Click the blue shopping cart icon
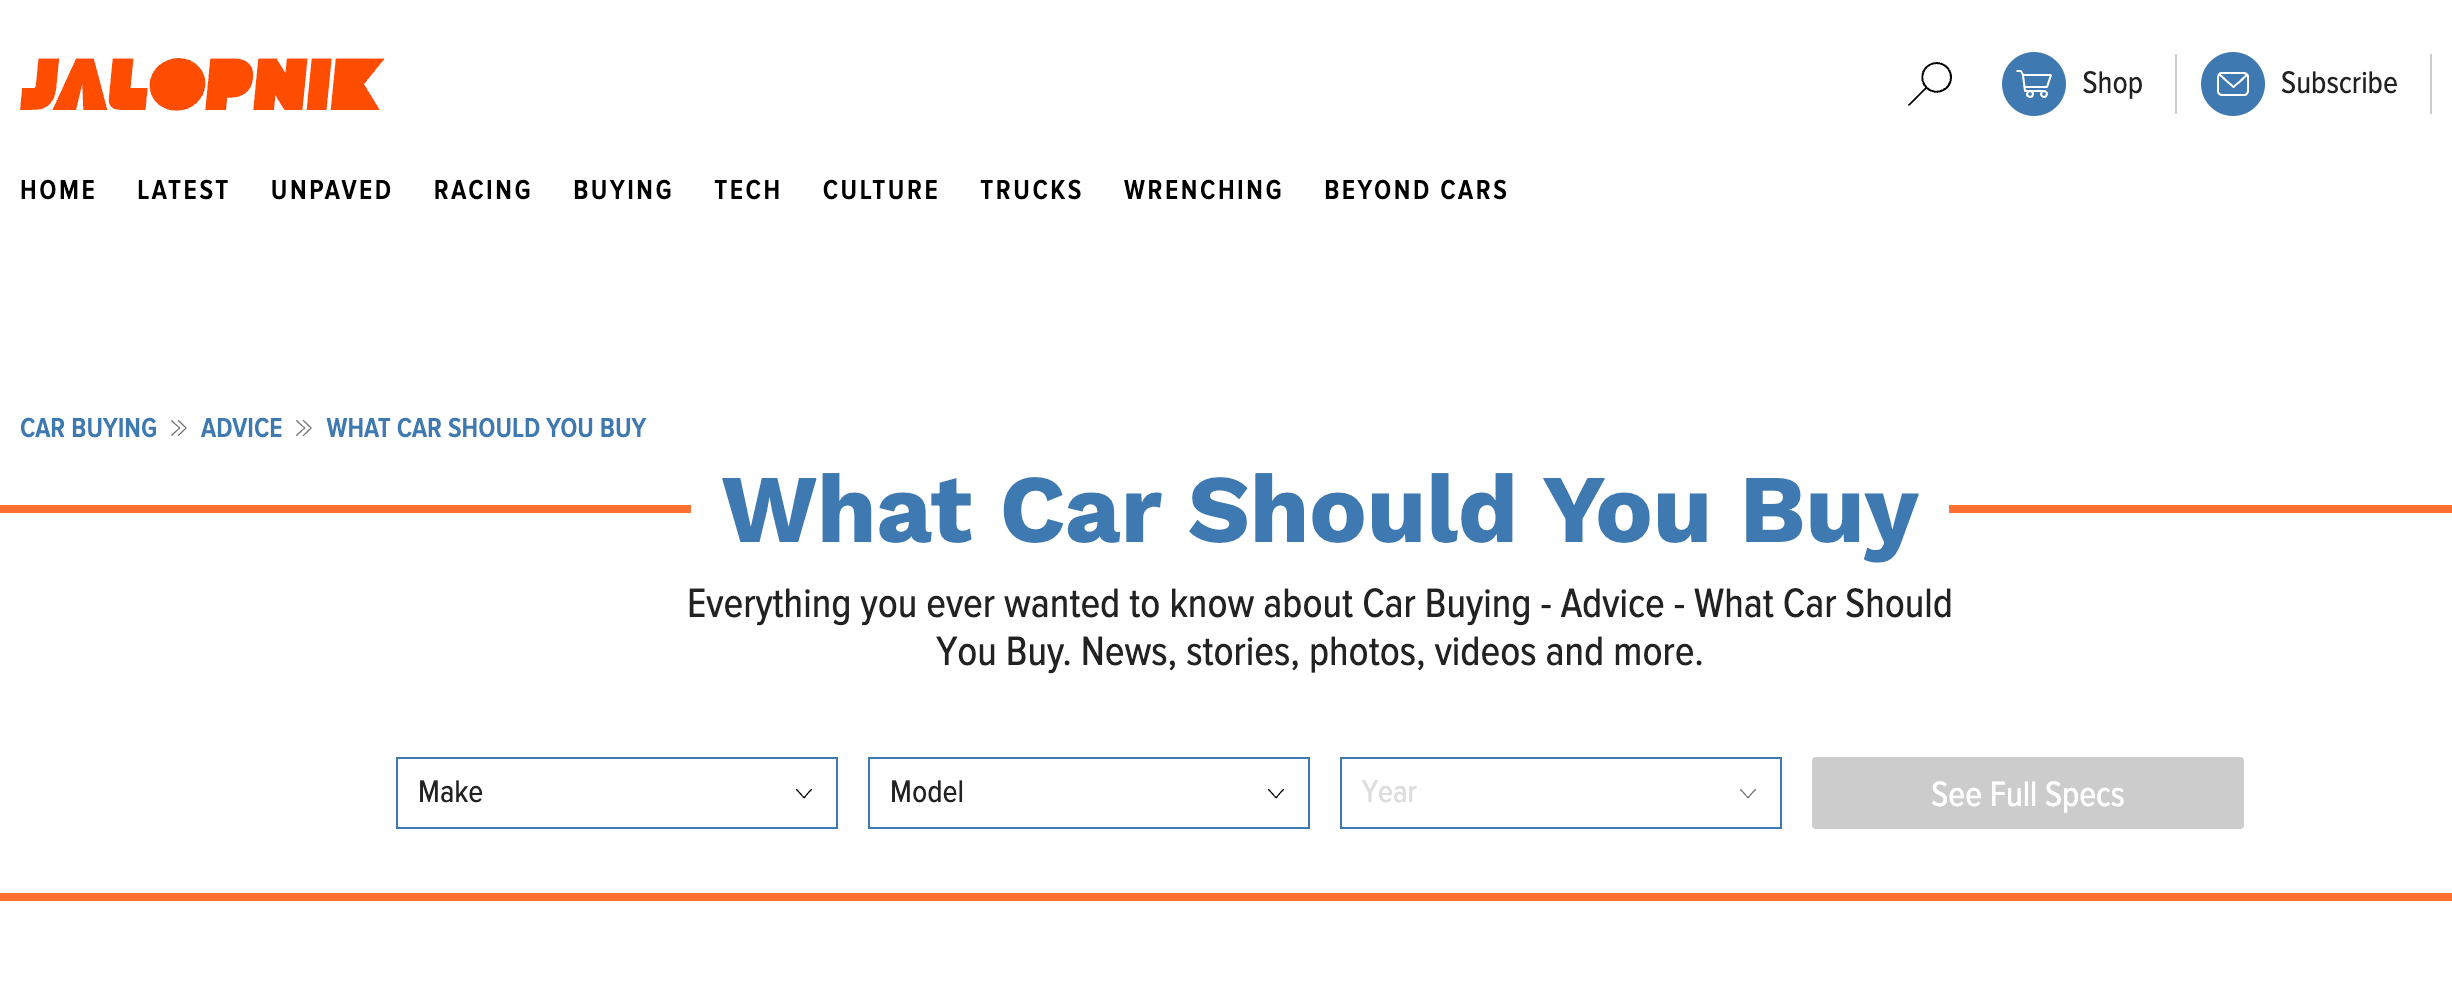 click(x=2033, y=84)
